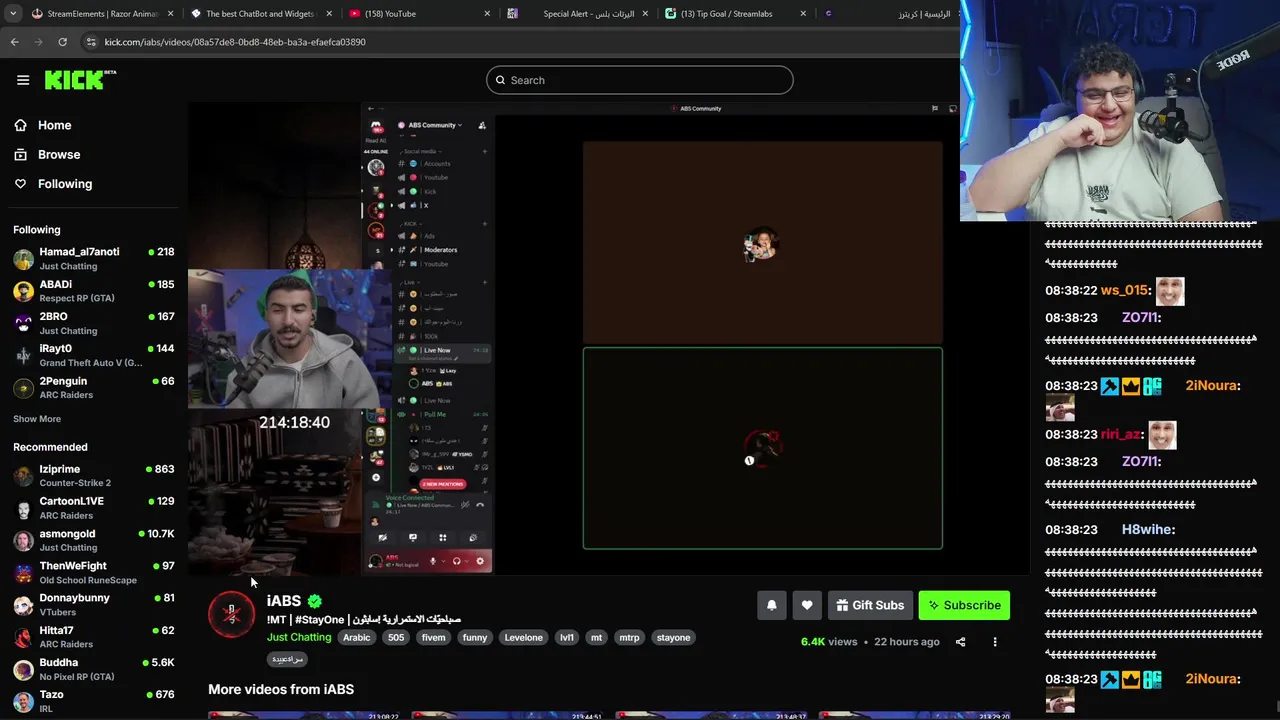This screenshot has width=1280, height=720.
Task: Toggle notification bell for iABS
Action: point(772,605)
